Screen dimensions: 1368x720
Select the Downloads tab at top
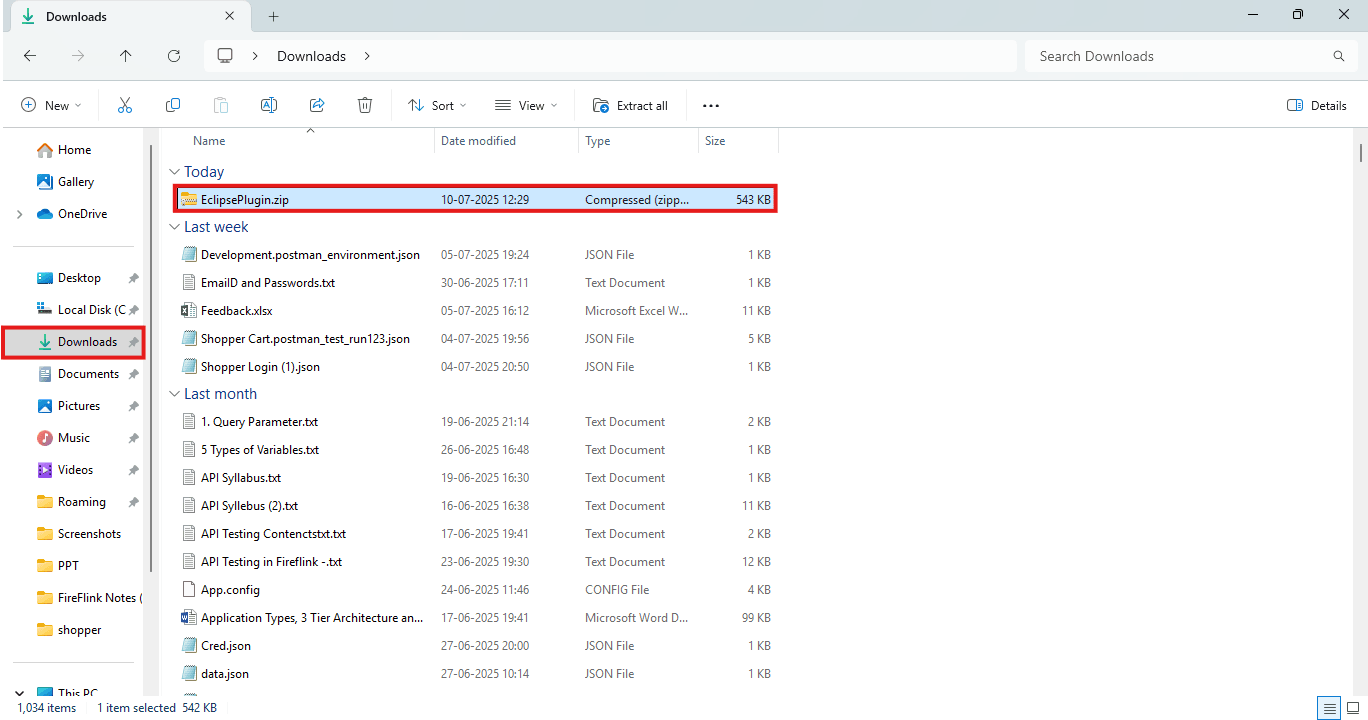[x=130, y=17]
